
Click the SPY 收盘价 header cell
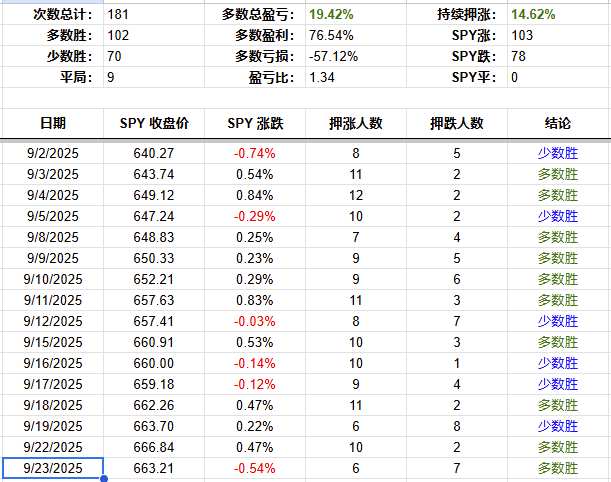pyautogui.click(x=153, y=123)
